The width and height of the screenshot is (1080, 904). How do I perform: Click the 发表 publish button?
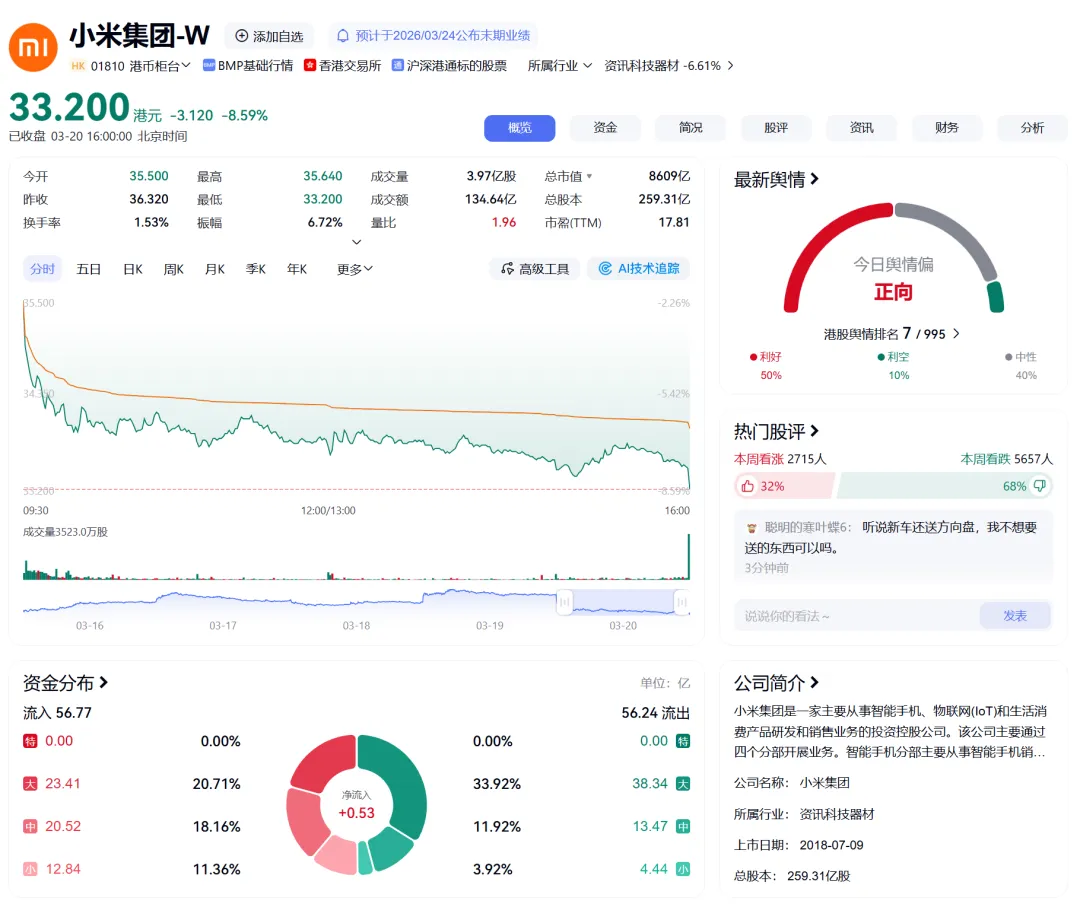click(x=1015, y=616)
